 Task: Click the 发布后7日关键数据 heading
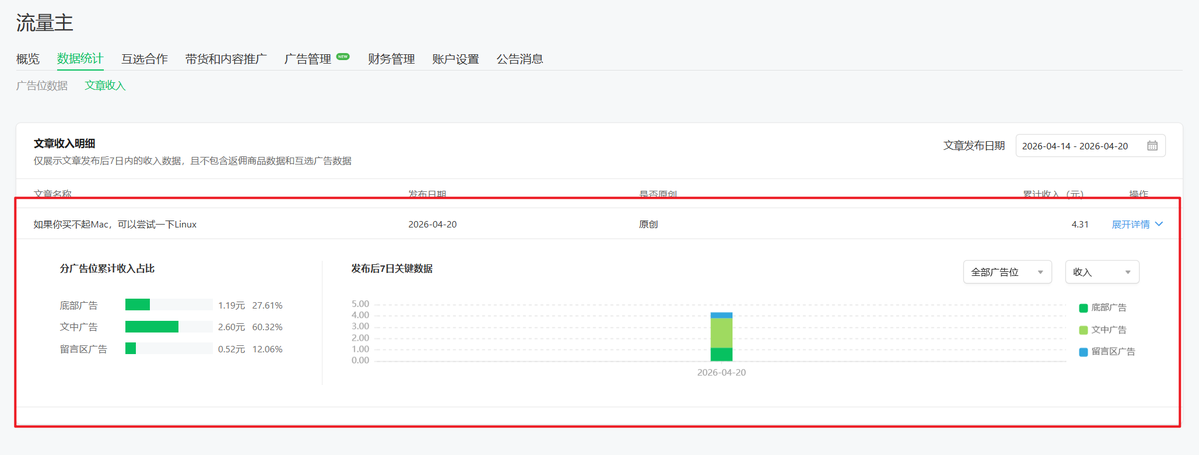tap(392, 268)
